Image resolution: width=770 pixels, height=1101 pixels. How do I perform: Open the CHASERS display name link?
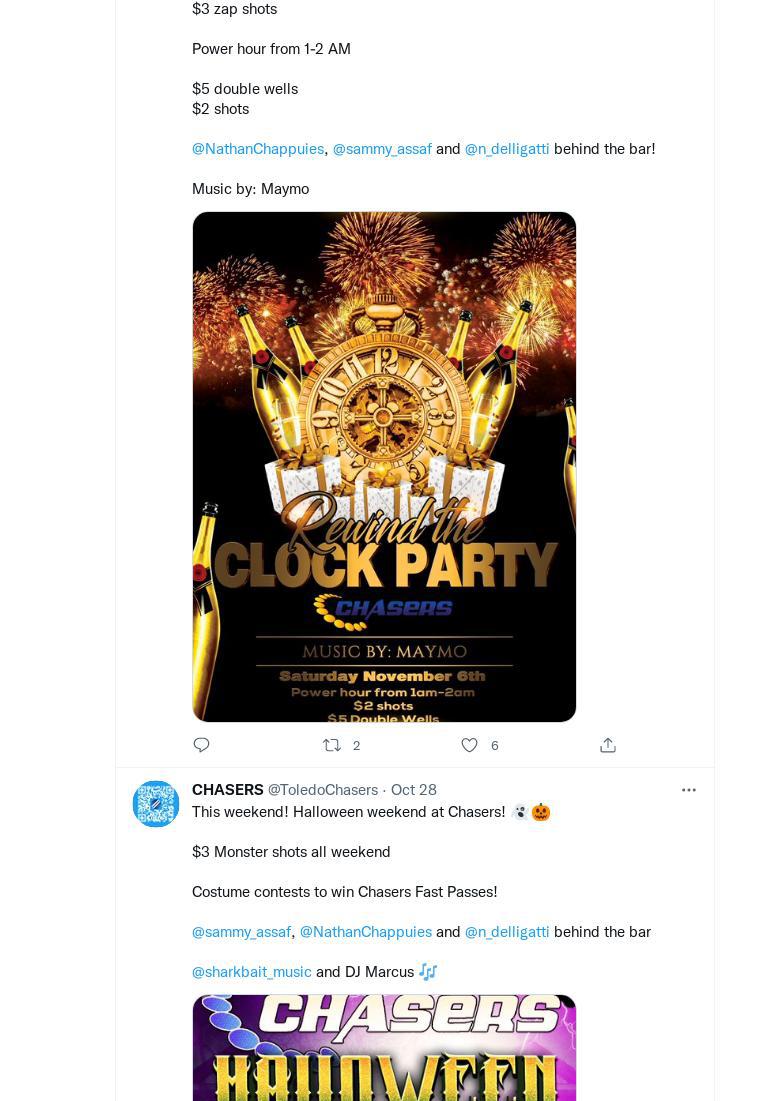point(228,790)
